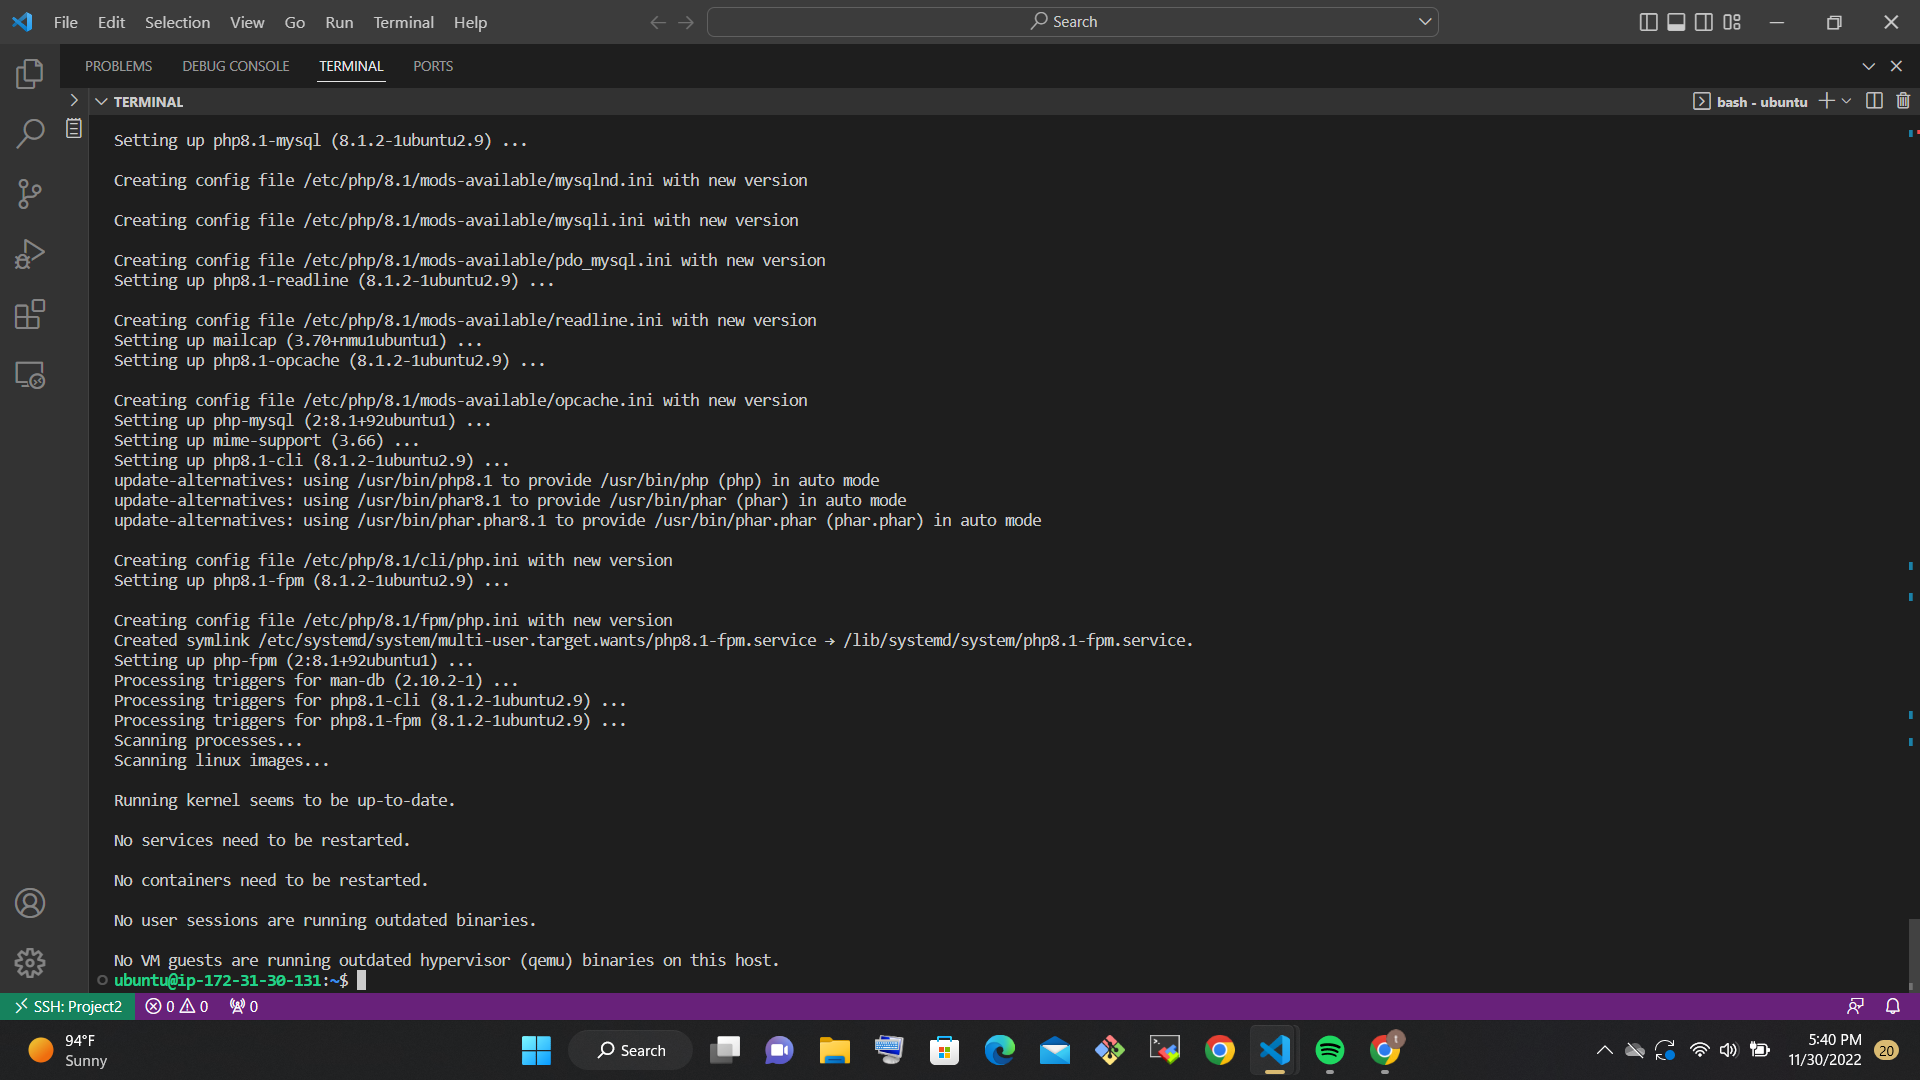Go back with navigation arrow
Image resolution: width=1920 pixels, height=1080 pixels.
click(x=657, y=22)
